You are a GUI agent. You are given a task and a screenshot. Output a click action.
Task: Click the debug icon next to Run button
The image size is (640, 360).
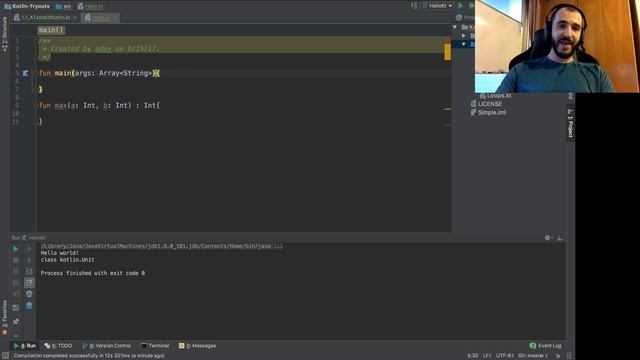[471, 6]
